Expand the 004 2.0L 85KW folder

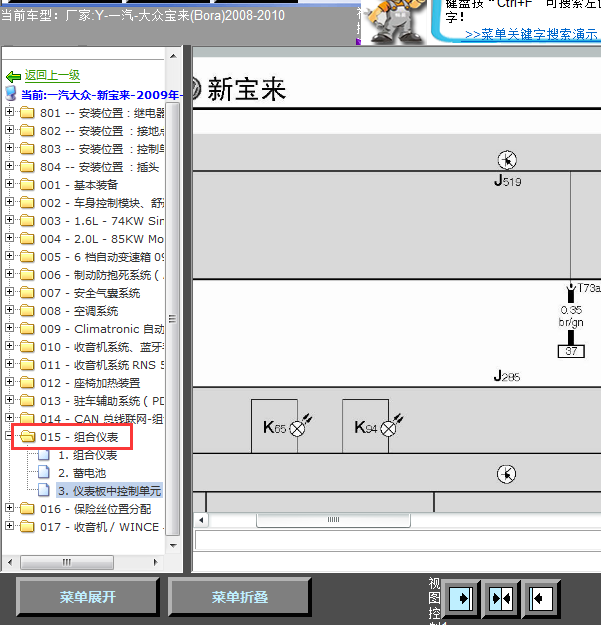coord(10,238)
